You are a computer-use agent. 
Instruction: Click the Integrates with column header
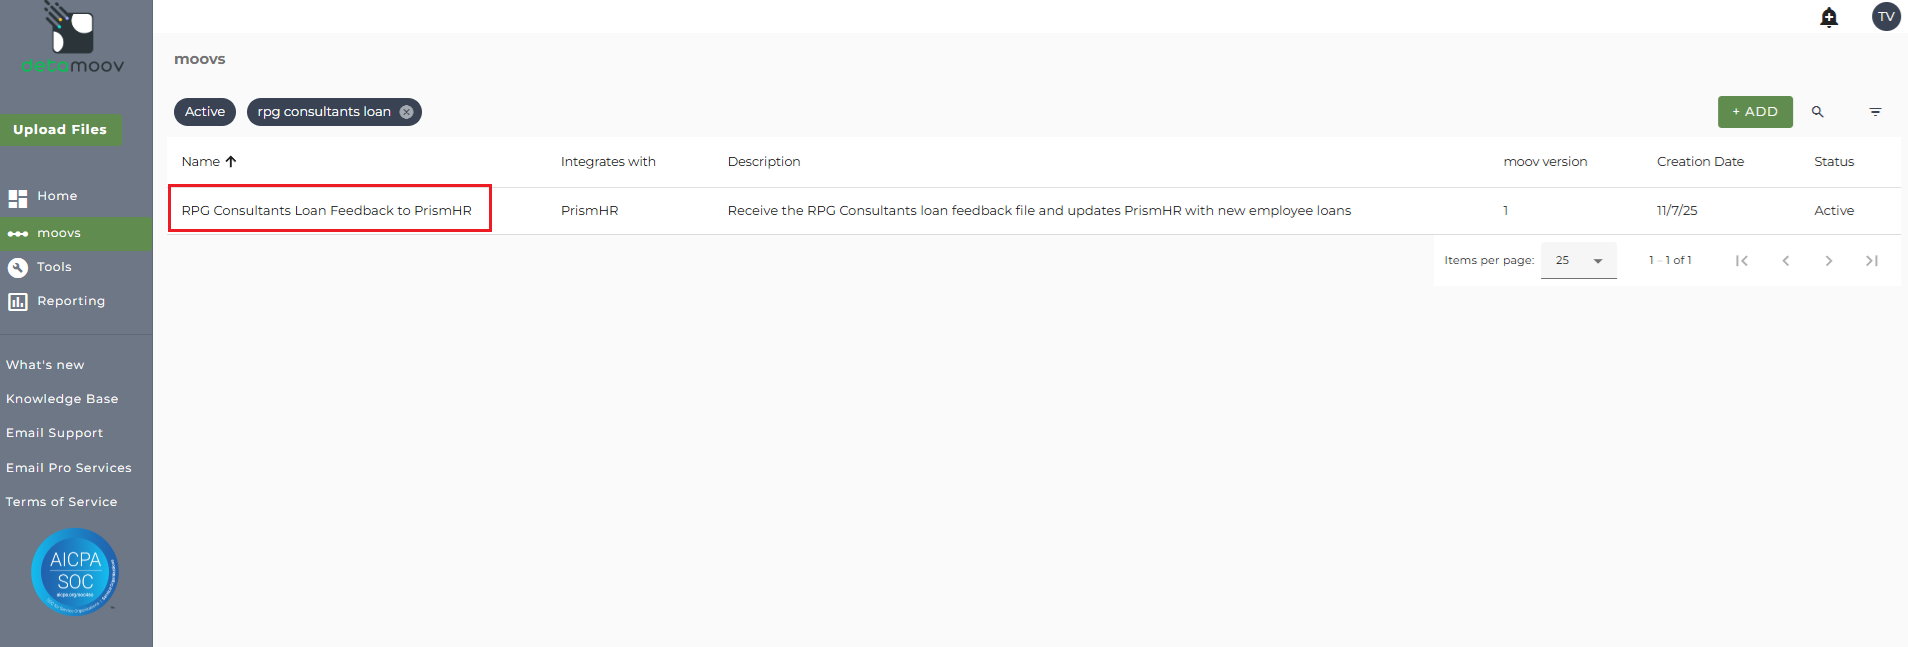(x=608, y=162)
